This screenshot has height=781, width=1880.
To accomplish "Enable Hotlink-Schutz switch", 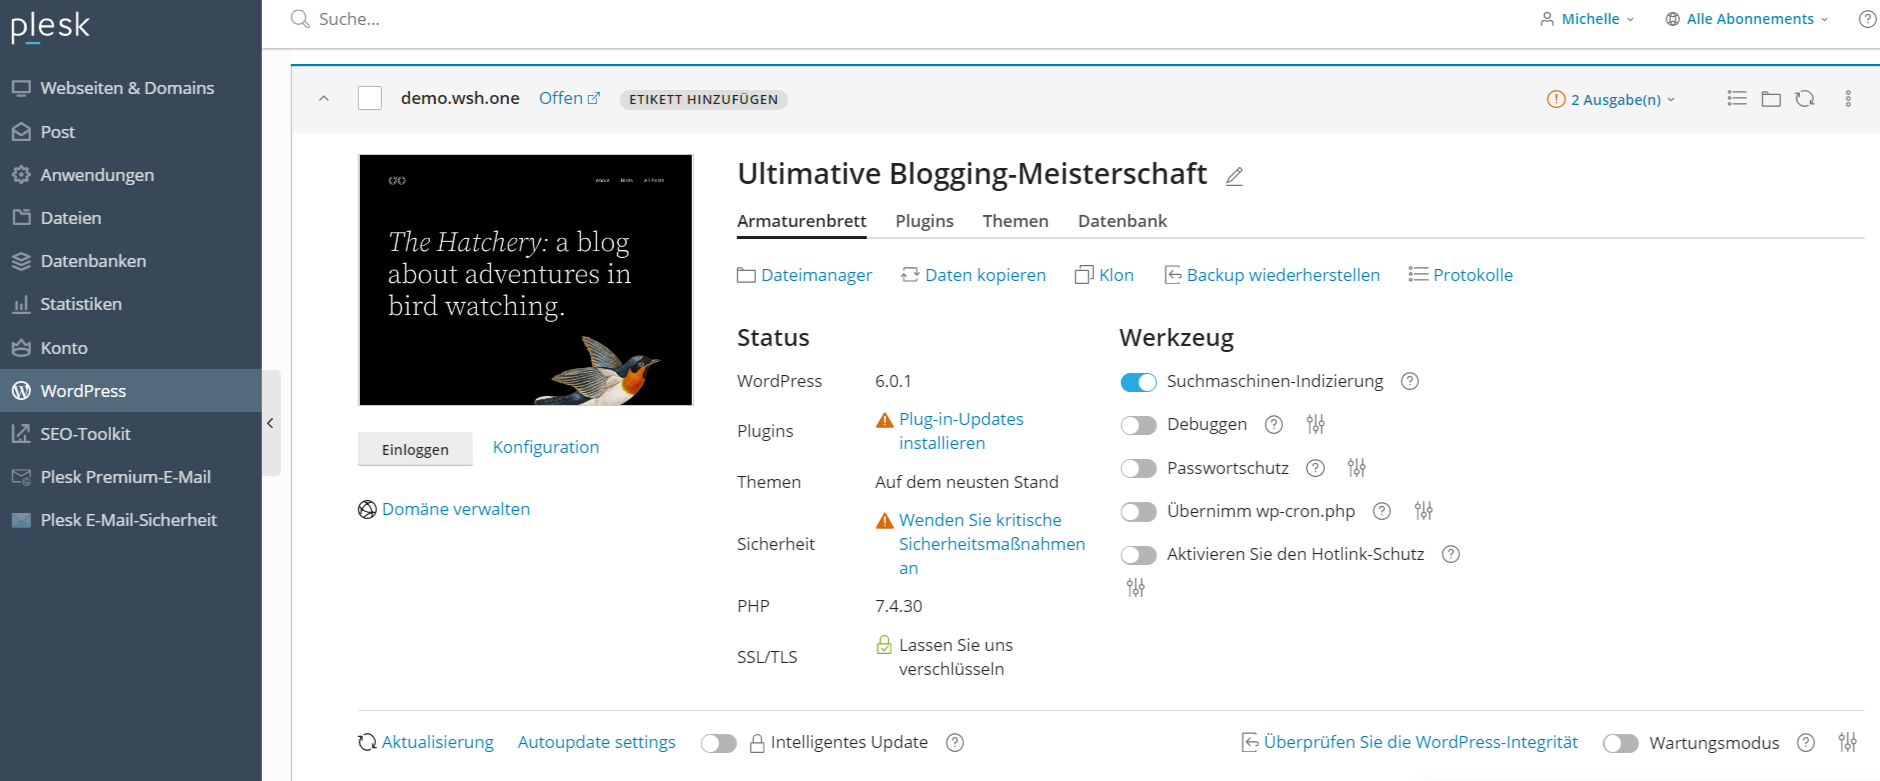I will tap(1138, 555).
